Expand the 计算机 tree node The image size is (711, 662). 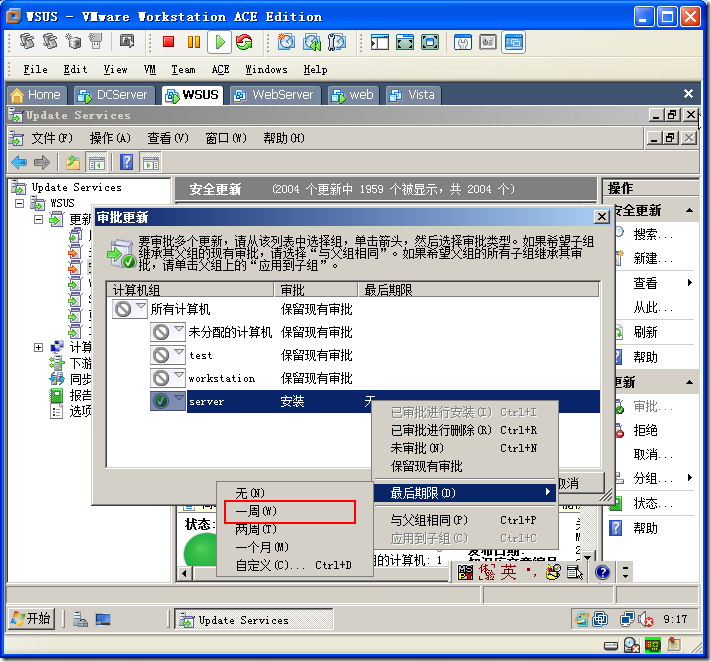(39, 347)
